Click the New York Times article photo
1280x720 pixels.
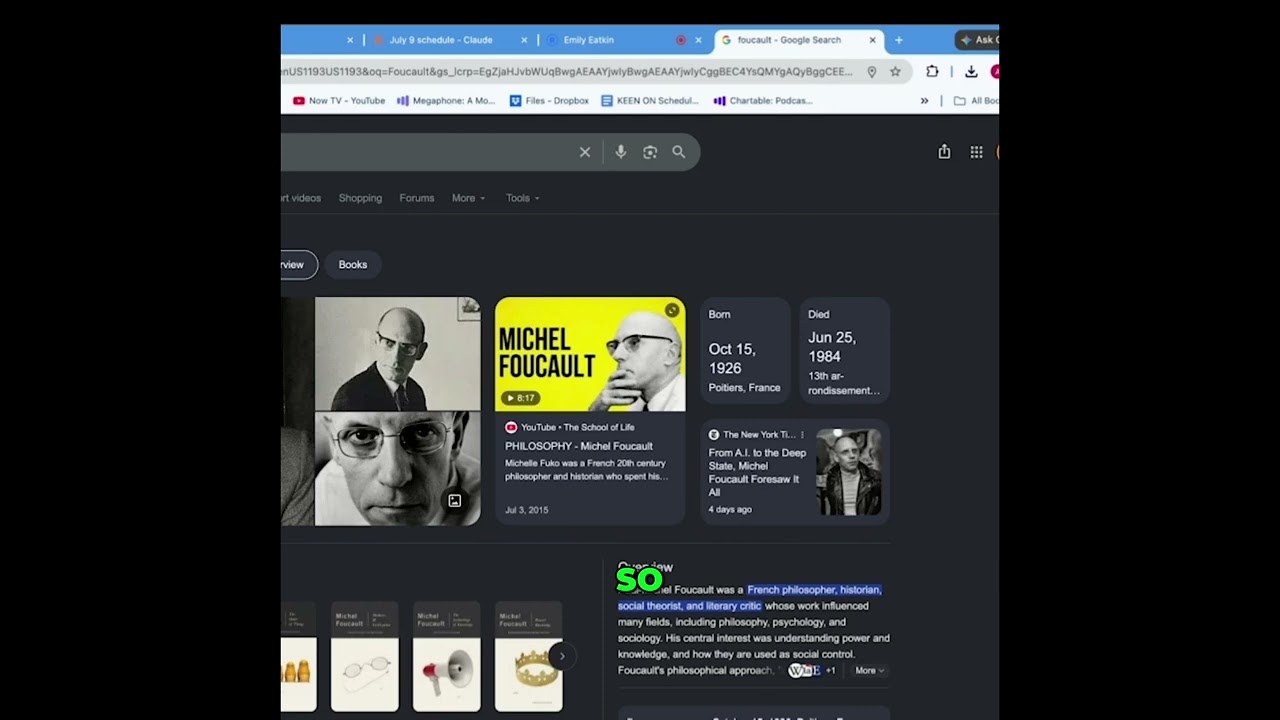849,472
